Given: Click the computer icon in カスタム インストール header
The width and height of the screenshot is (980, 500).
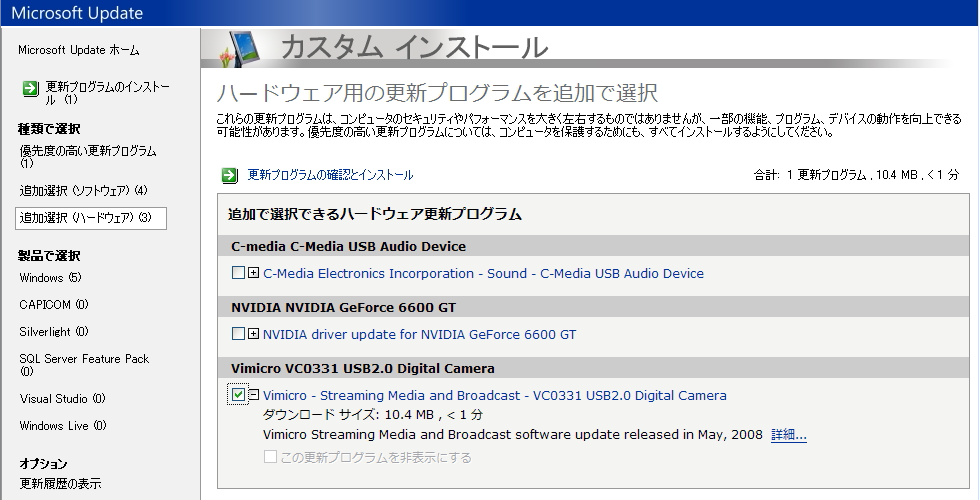Looking at the screenshot, I should coord(242,48).
